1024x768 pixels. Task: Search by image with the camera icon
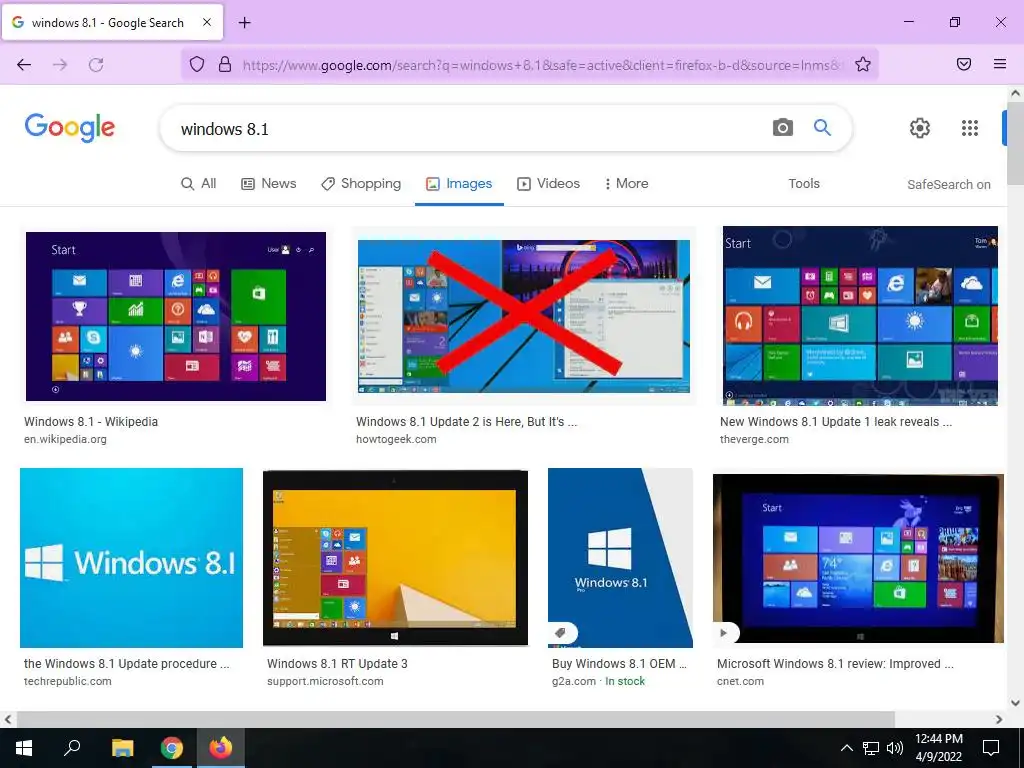[x=782, y=127]
